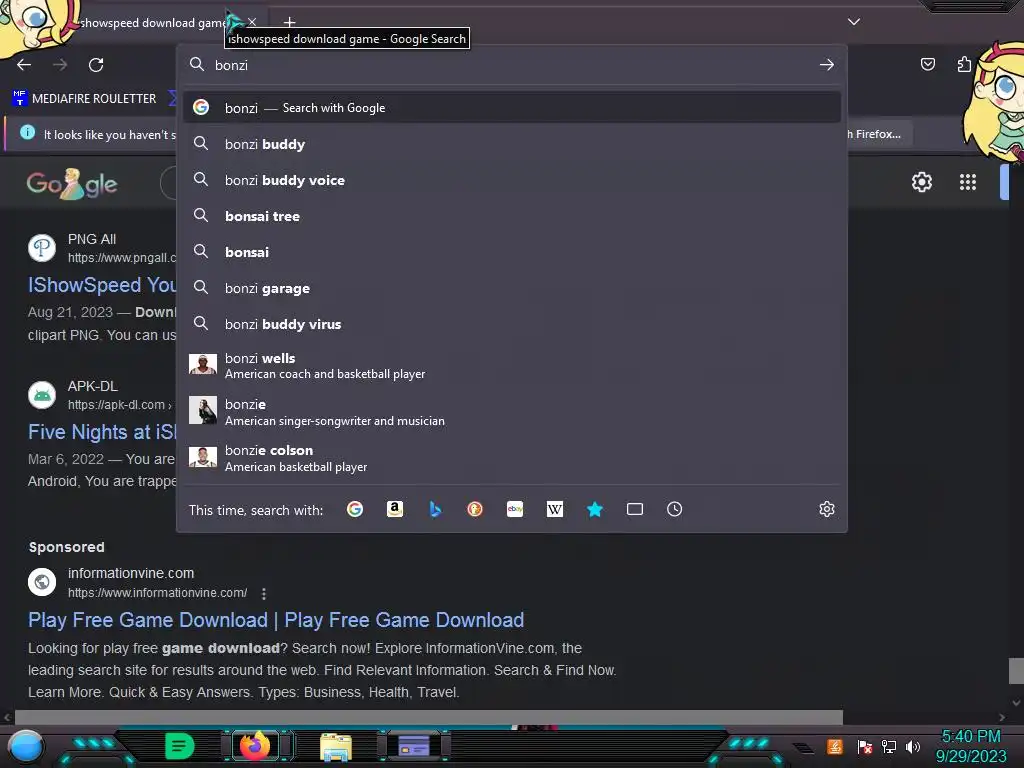Screen dimensions: 1024x768
Task: Click the clock showing 5:40 PM
Action: [x=970, y=736]
